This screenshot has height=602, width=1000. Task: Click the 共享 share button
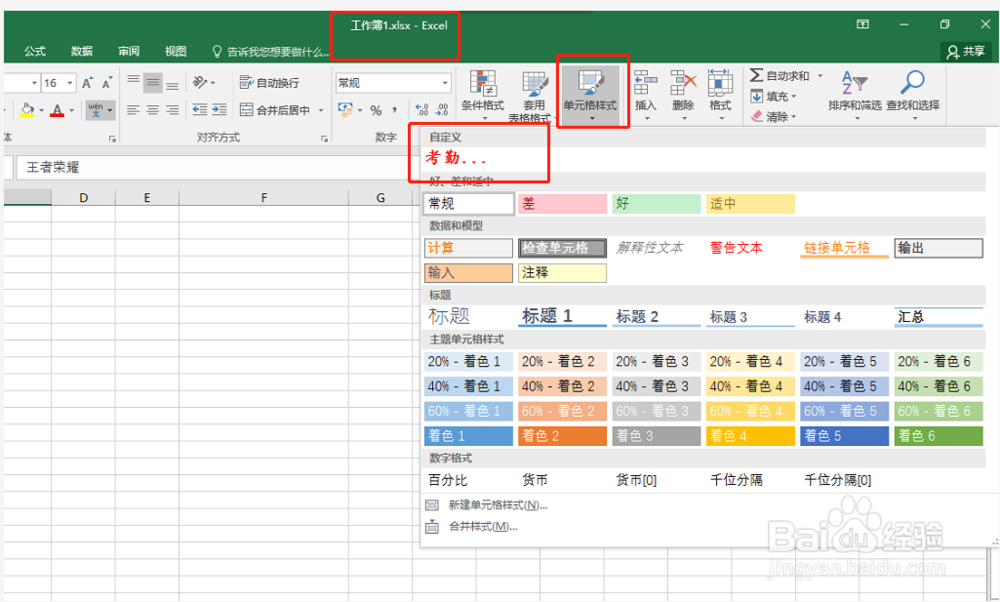click(966, 52)
